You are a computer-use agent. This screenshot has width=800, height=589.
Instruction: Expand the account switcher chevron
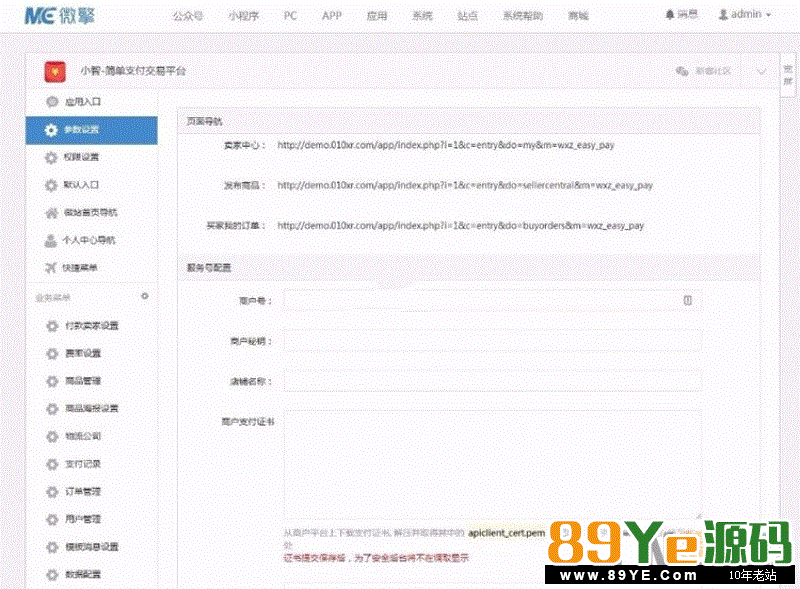coord(761,71)
